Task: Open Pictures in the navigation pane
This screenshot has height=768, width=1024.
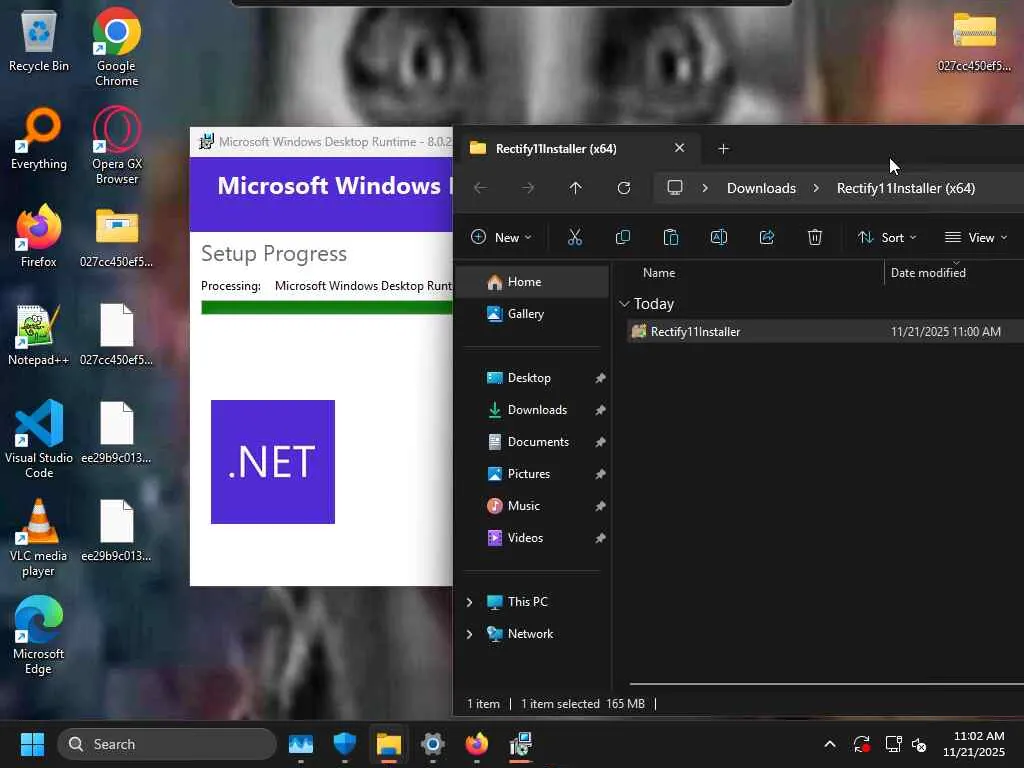Action: 529,474
